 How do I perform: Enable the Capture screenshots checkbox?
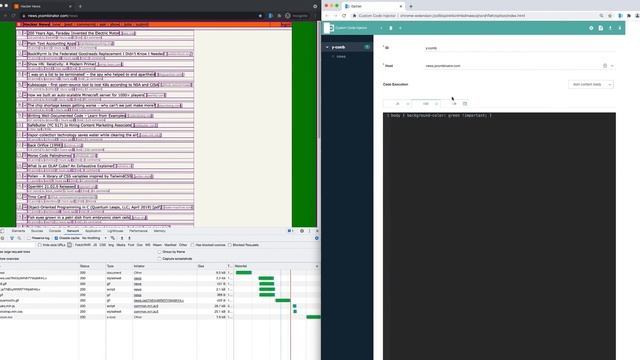[x=159, y=259]
